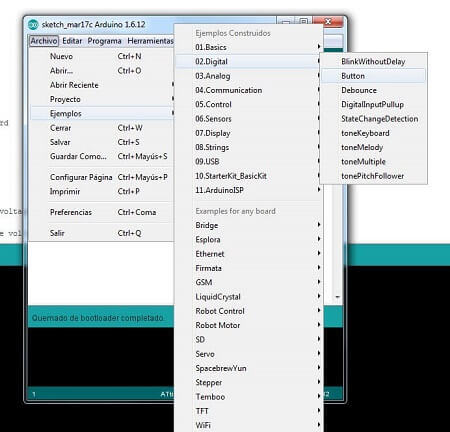
Task: Open the Editar menu
Action: point(72,41)
